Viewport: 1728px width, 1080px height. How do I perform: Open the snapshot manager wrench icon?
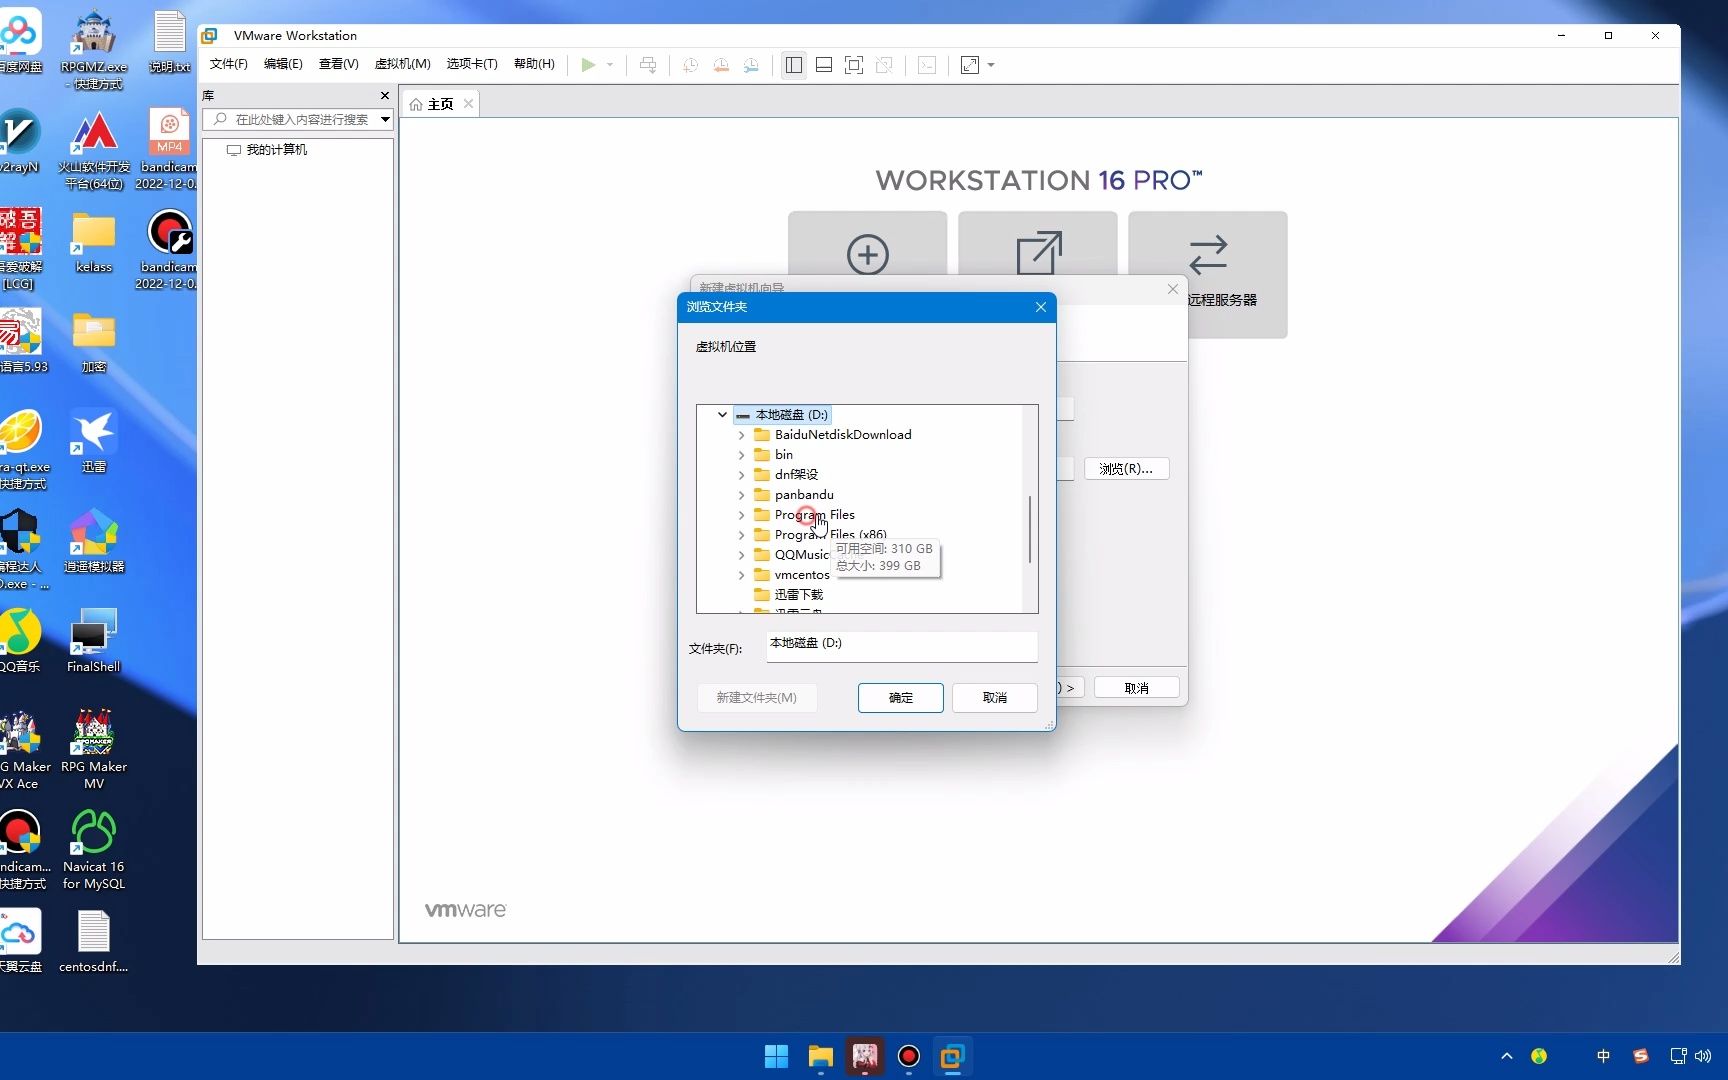[751, 65]
